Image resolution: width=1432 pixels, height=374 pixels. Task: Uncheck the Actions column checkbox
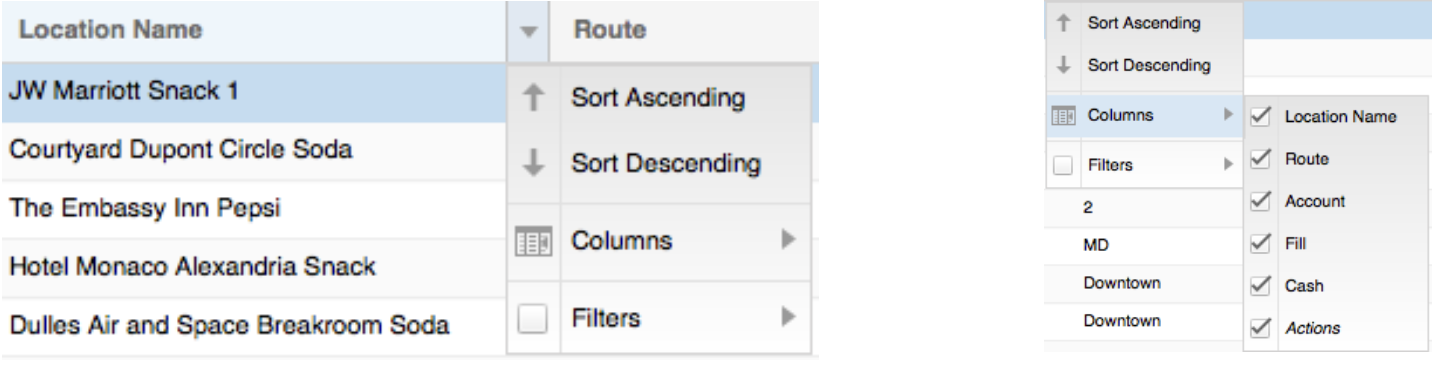click(x=1261, y=328)
